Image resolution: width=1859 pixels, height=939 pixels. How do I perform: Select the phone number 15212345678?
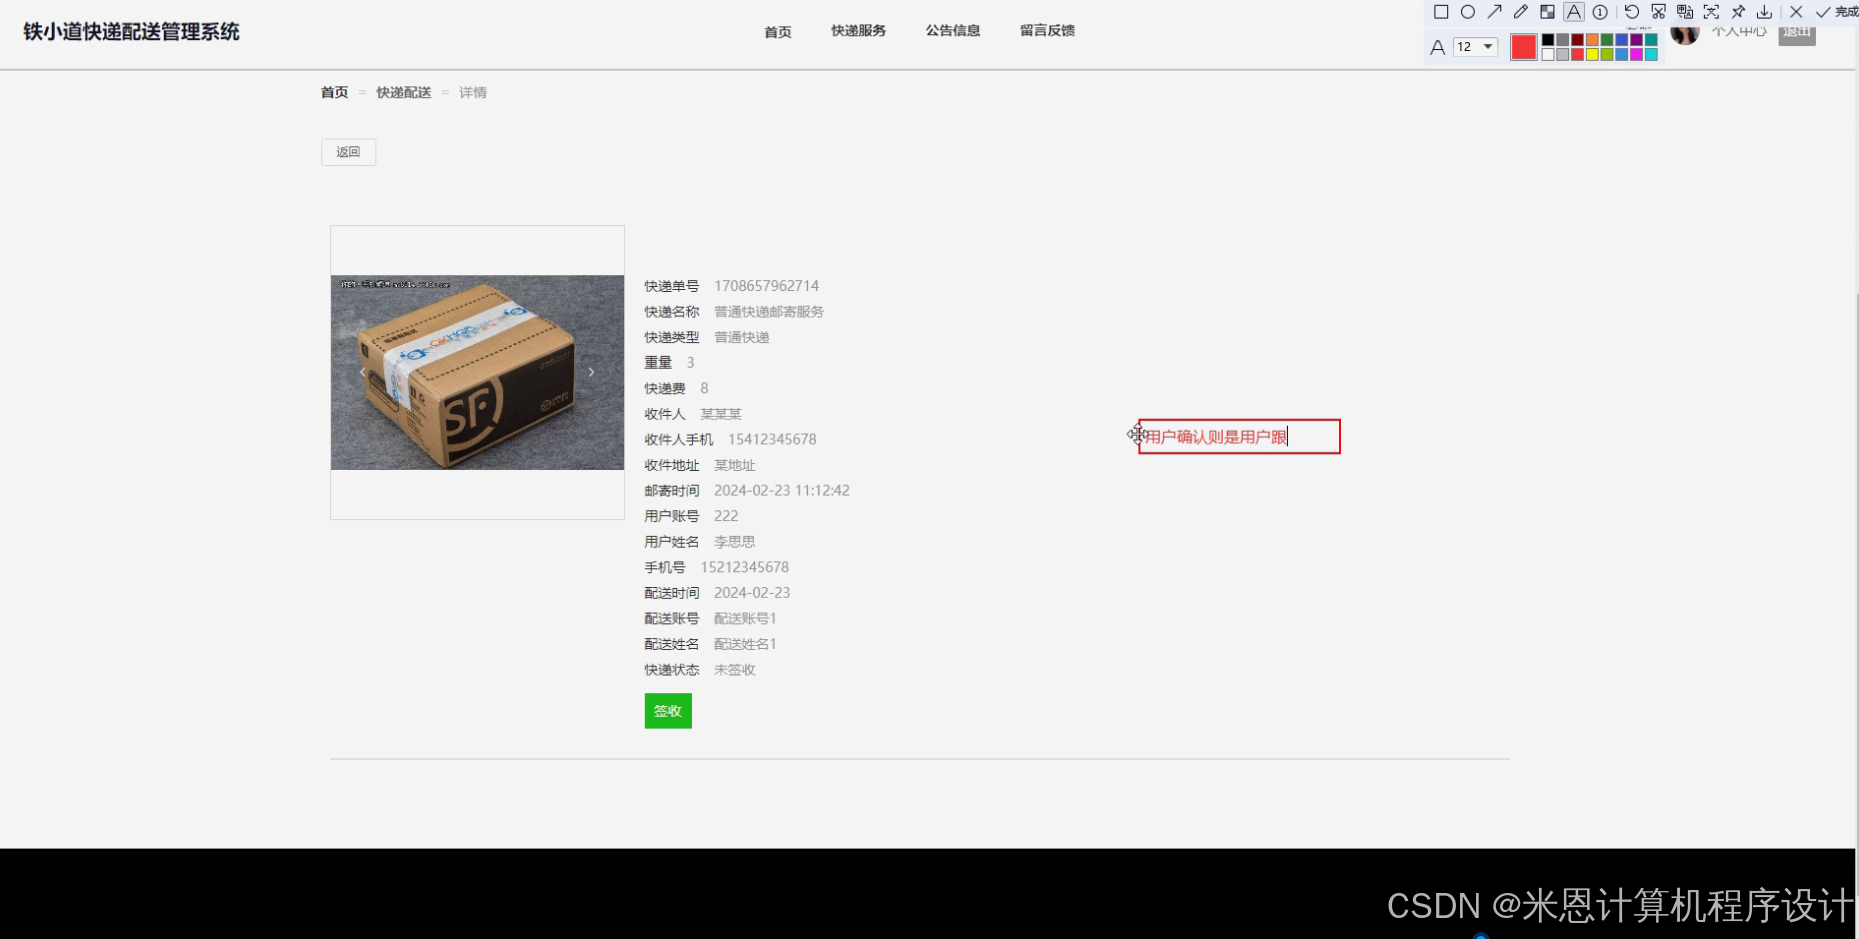(745, 567)
